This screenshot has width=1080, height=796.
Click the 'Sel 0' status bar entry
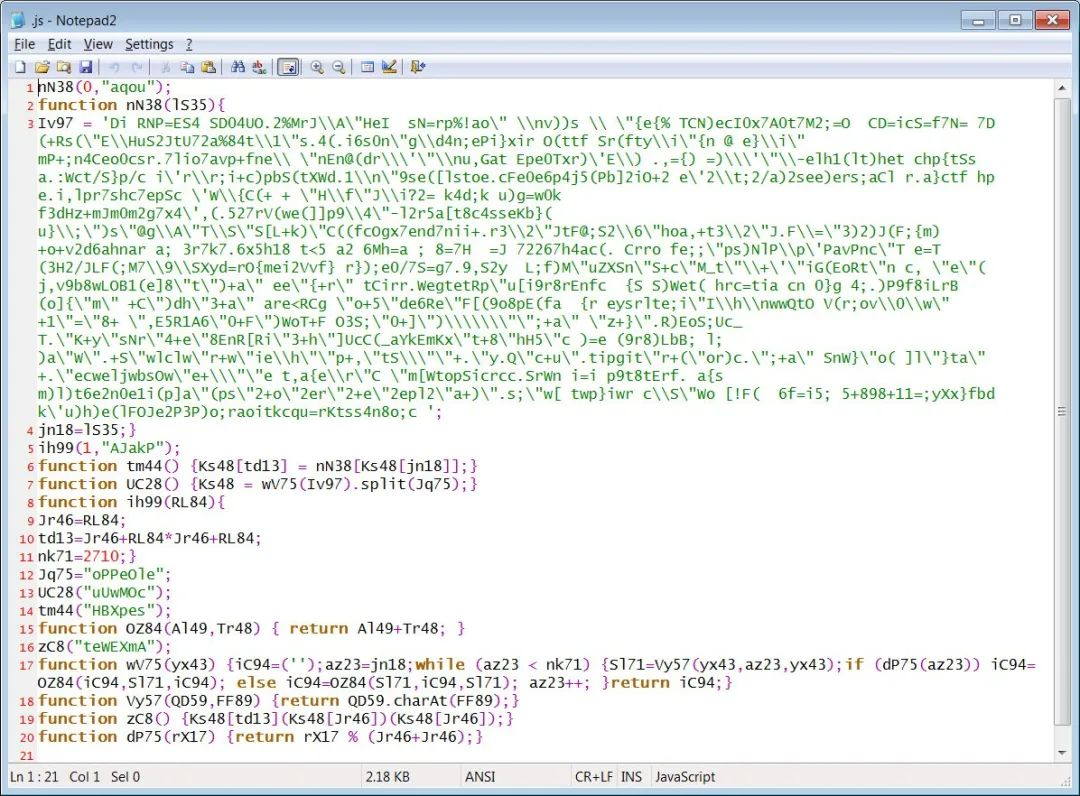coord(125,777)
